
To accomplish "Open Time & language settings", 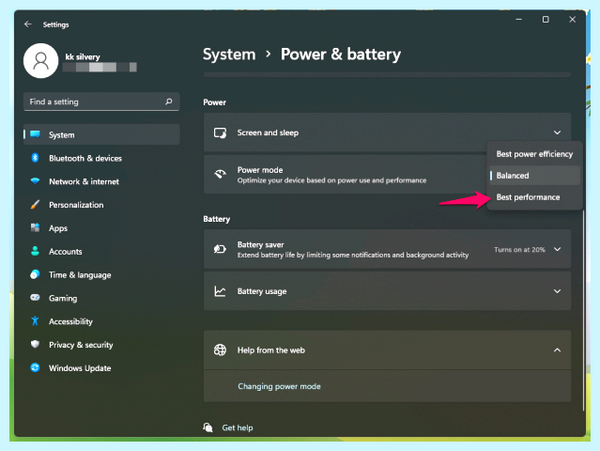I will pos(101,275).
